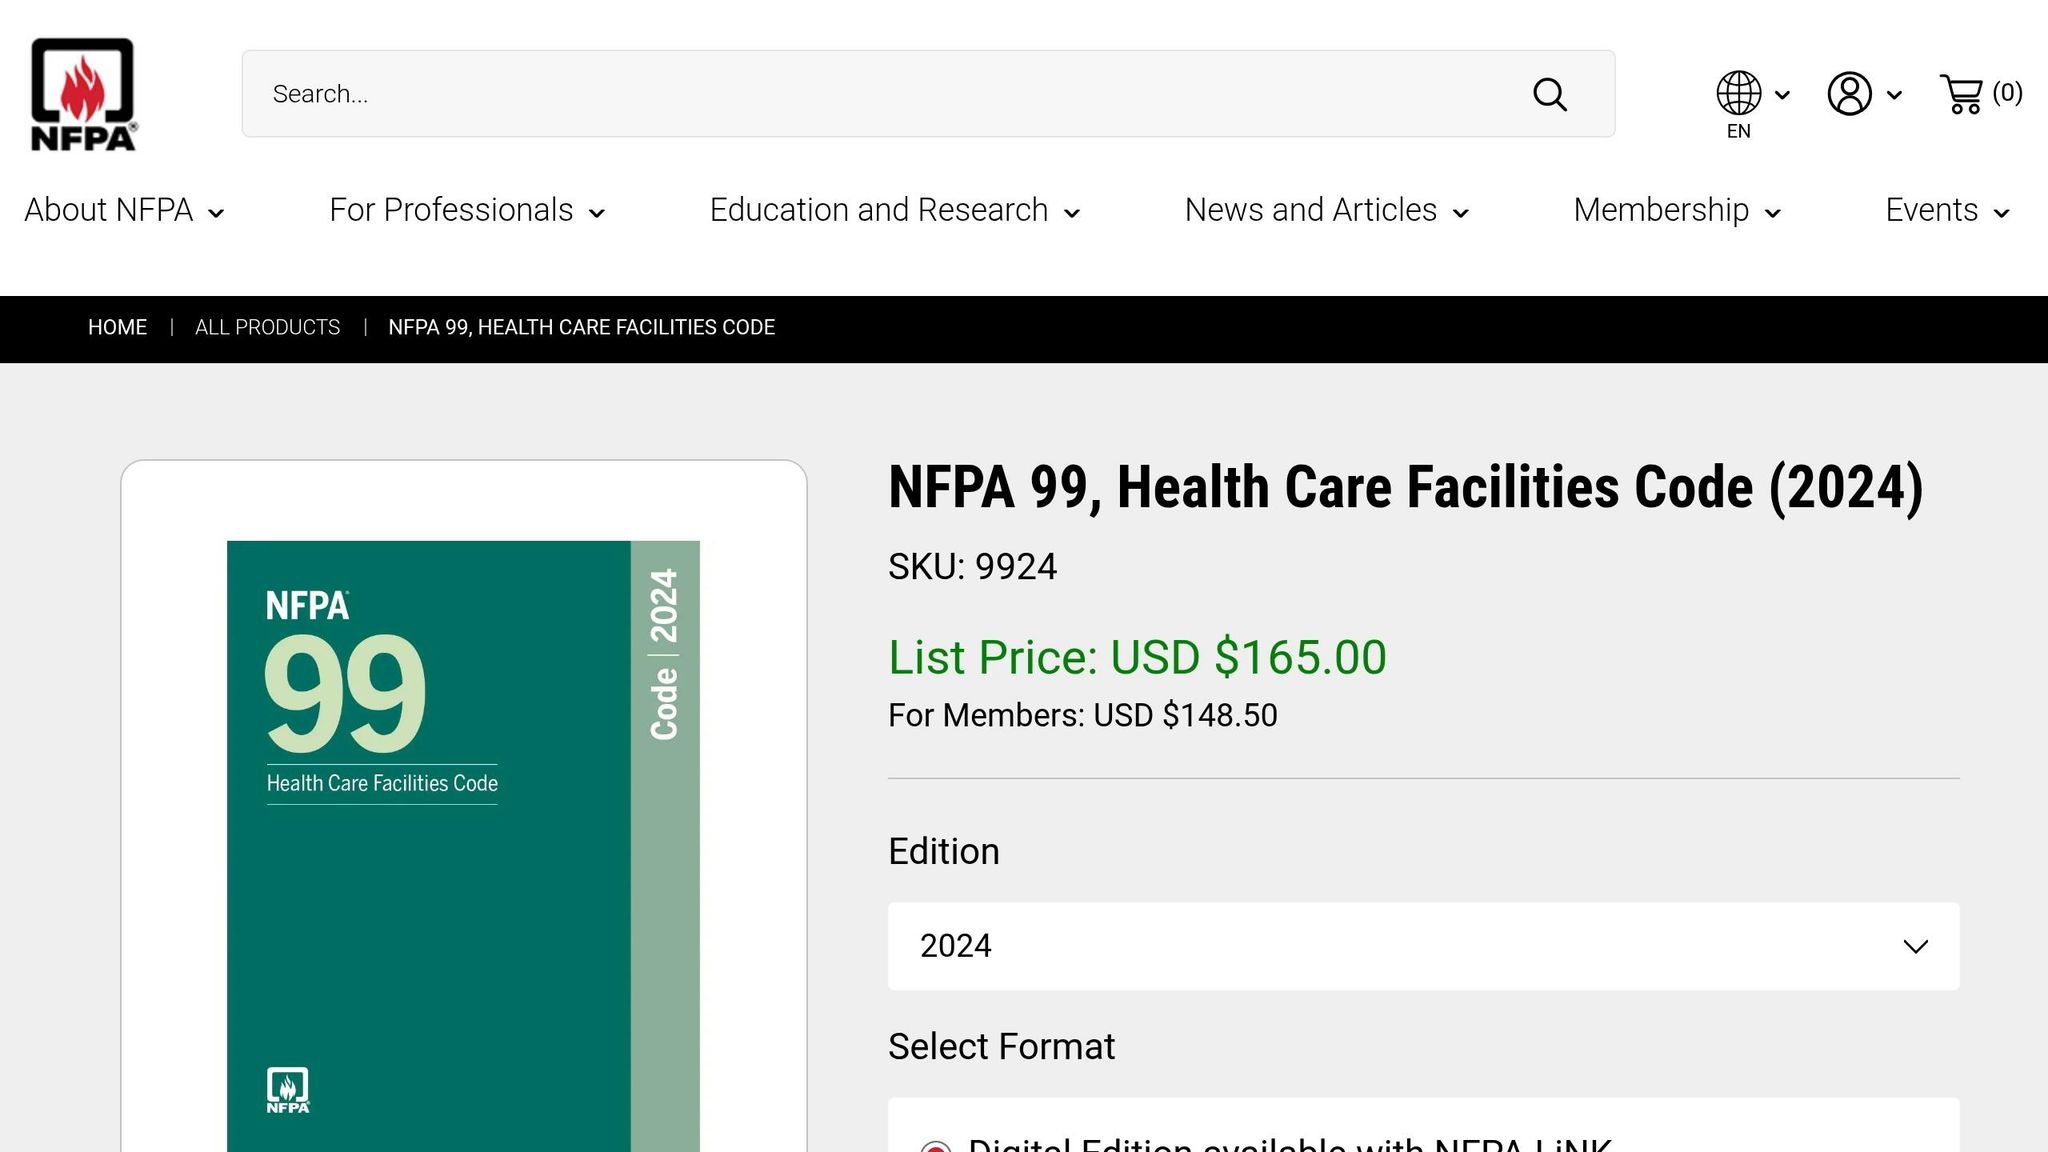
Task: Open the language globe icon
Action: (1739, 93)
